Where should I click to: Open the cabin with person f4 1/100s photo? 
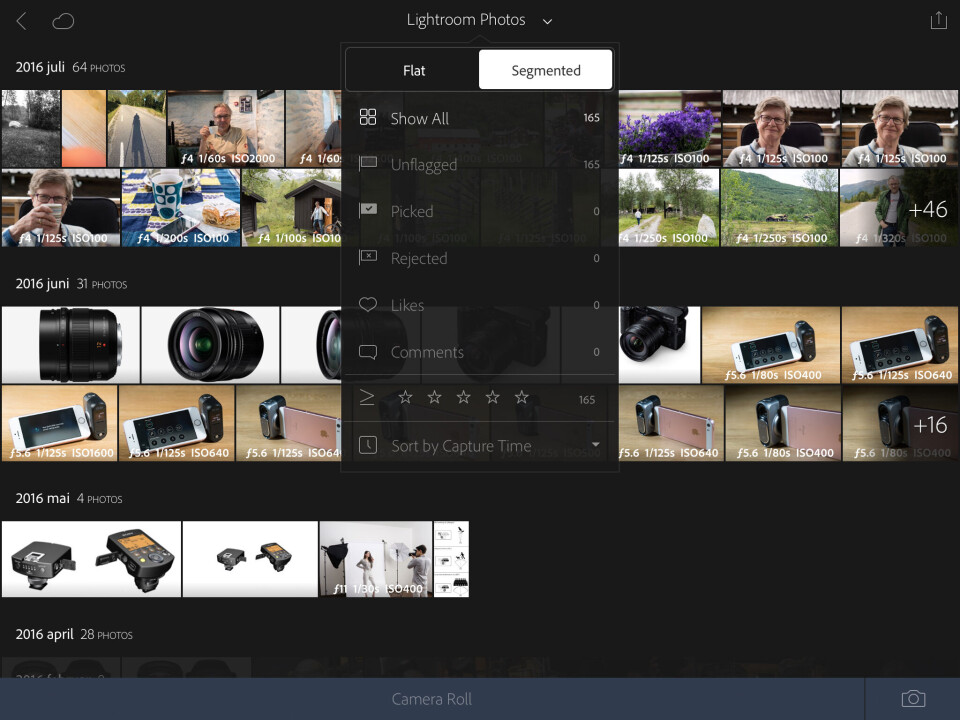tap(291, 208)
